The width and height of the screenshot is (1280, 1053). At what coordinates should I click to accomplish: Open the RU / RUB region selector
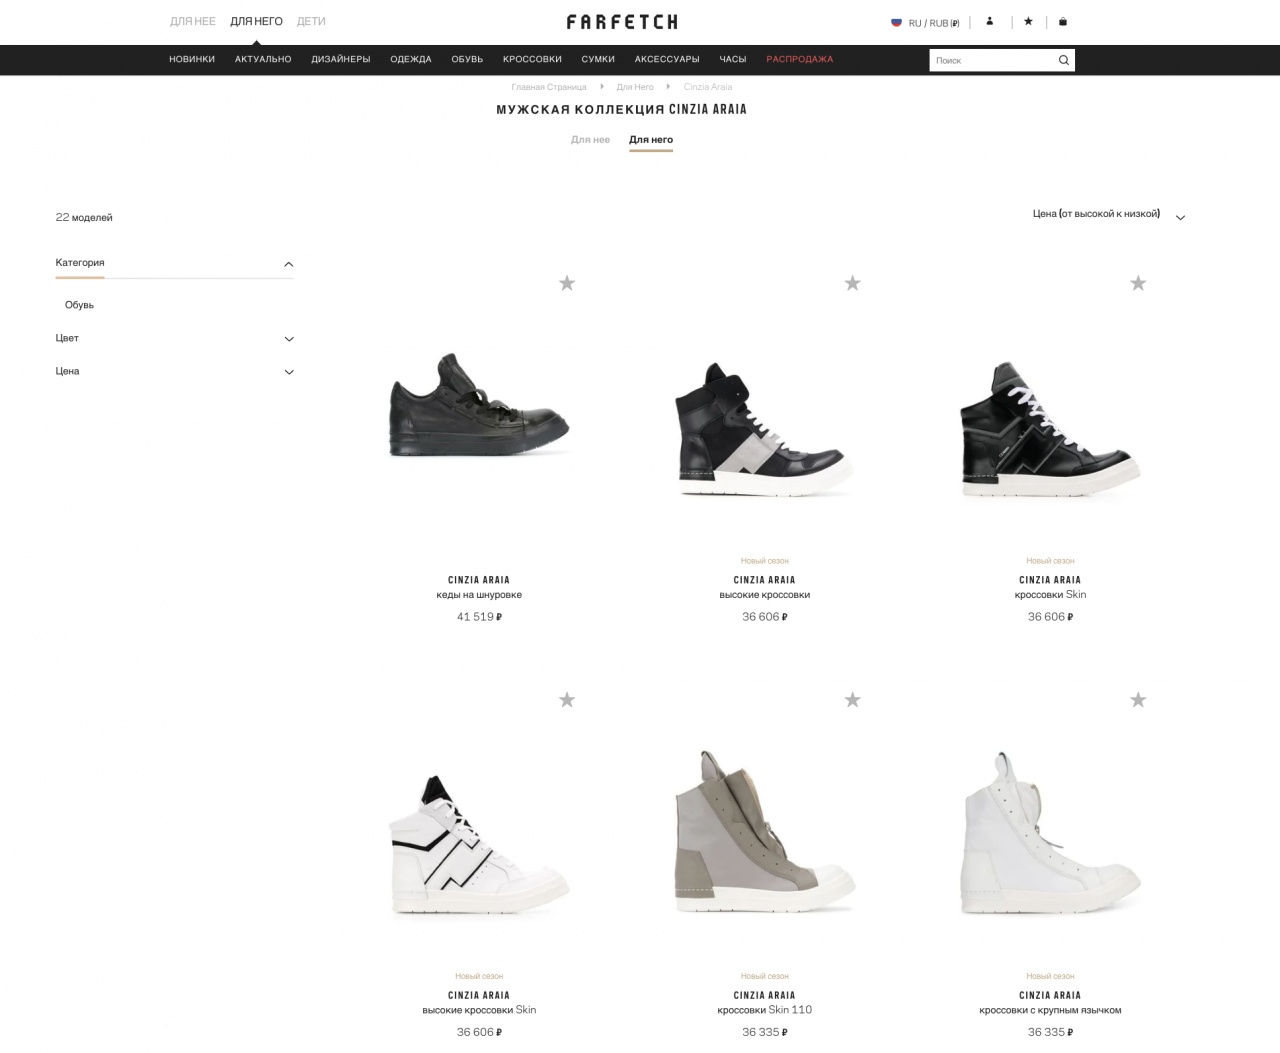coord(925,22)
